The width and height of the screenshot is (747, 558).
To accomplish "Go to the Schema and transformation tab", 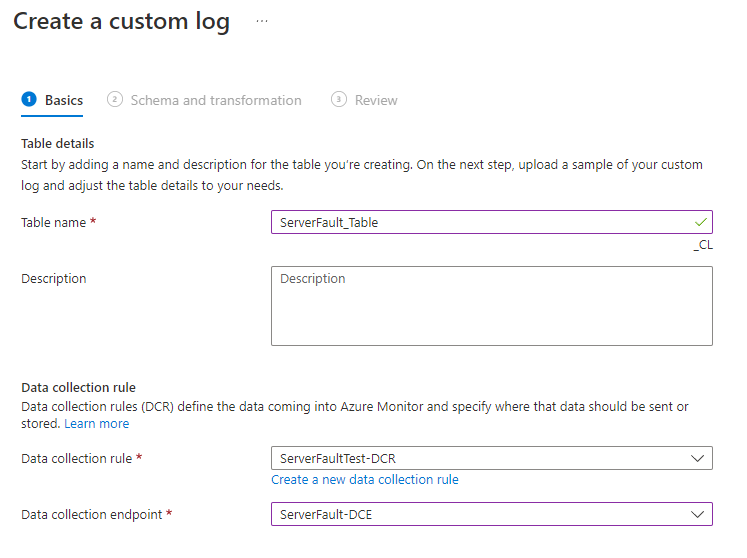I will click(216, 100).
